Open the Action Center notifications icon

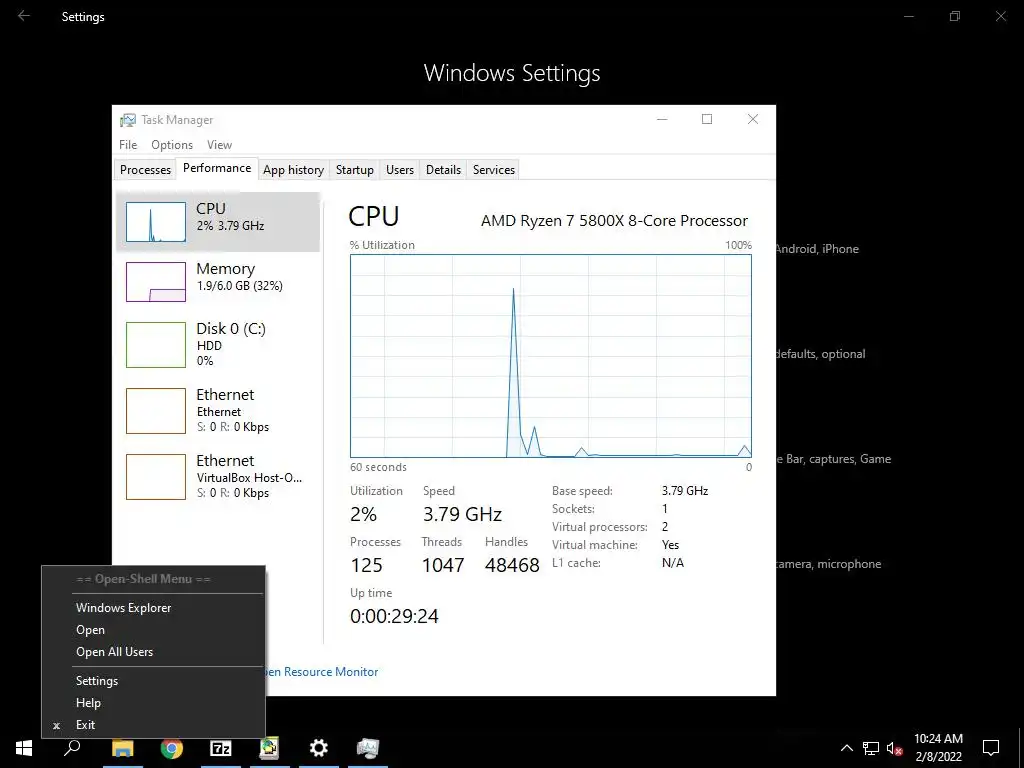[991, 748]
